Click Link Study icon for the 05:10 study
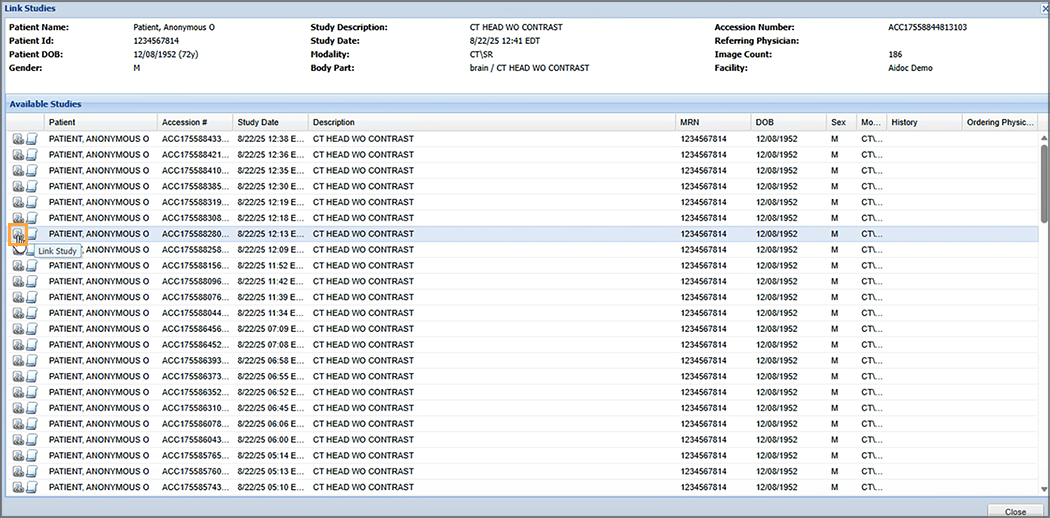The width and height of the screenshot is (1050, 518). 18,487
